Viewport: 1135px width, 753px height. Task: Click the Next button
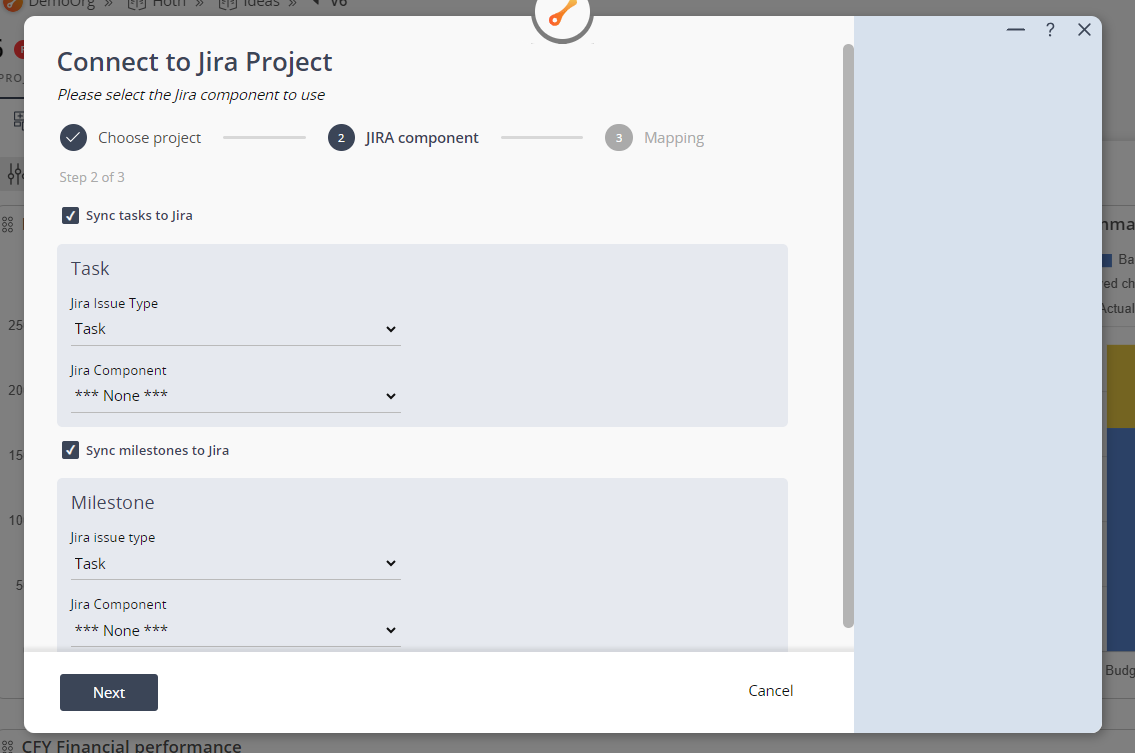[x=109, y=692]
